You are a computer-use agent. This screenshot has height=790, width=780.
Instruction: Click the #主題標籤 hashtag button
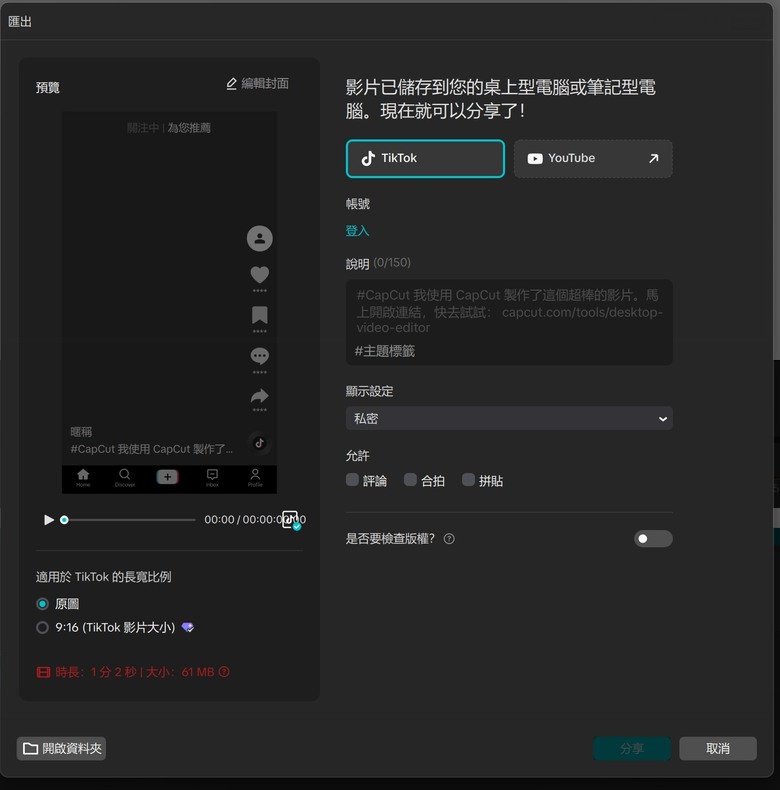[385, 351]
